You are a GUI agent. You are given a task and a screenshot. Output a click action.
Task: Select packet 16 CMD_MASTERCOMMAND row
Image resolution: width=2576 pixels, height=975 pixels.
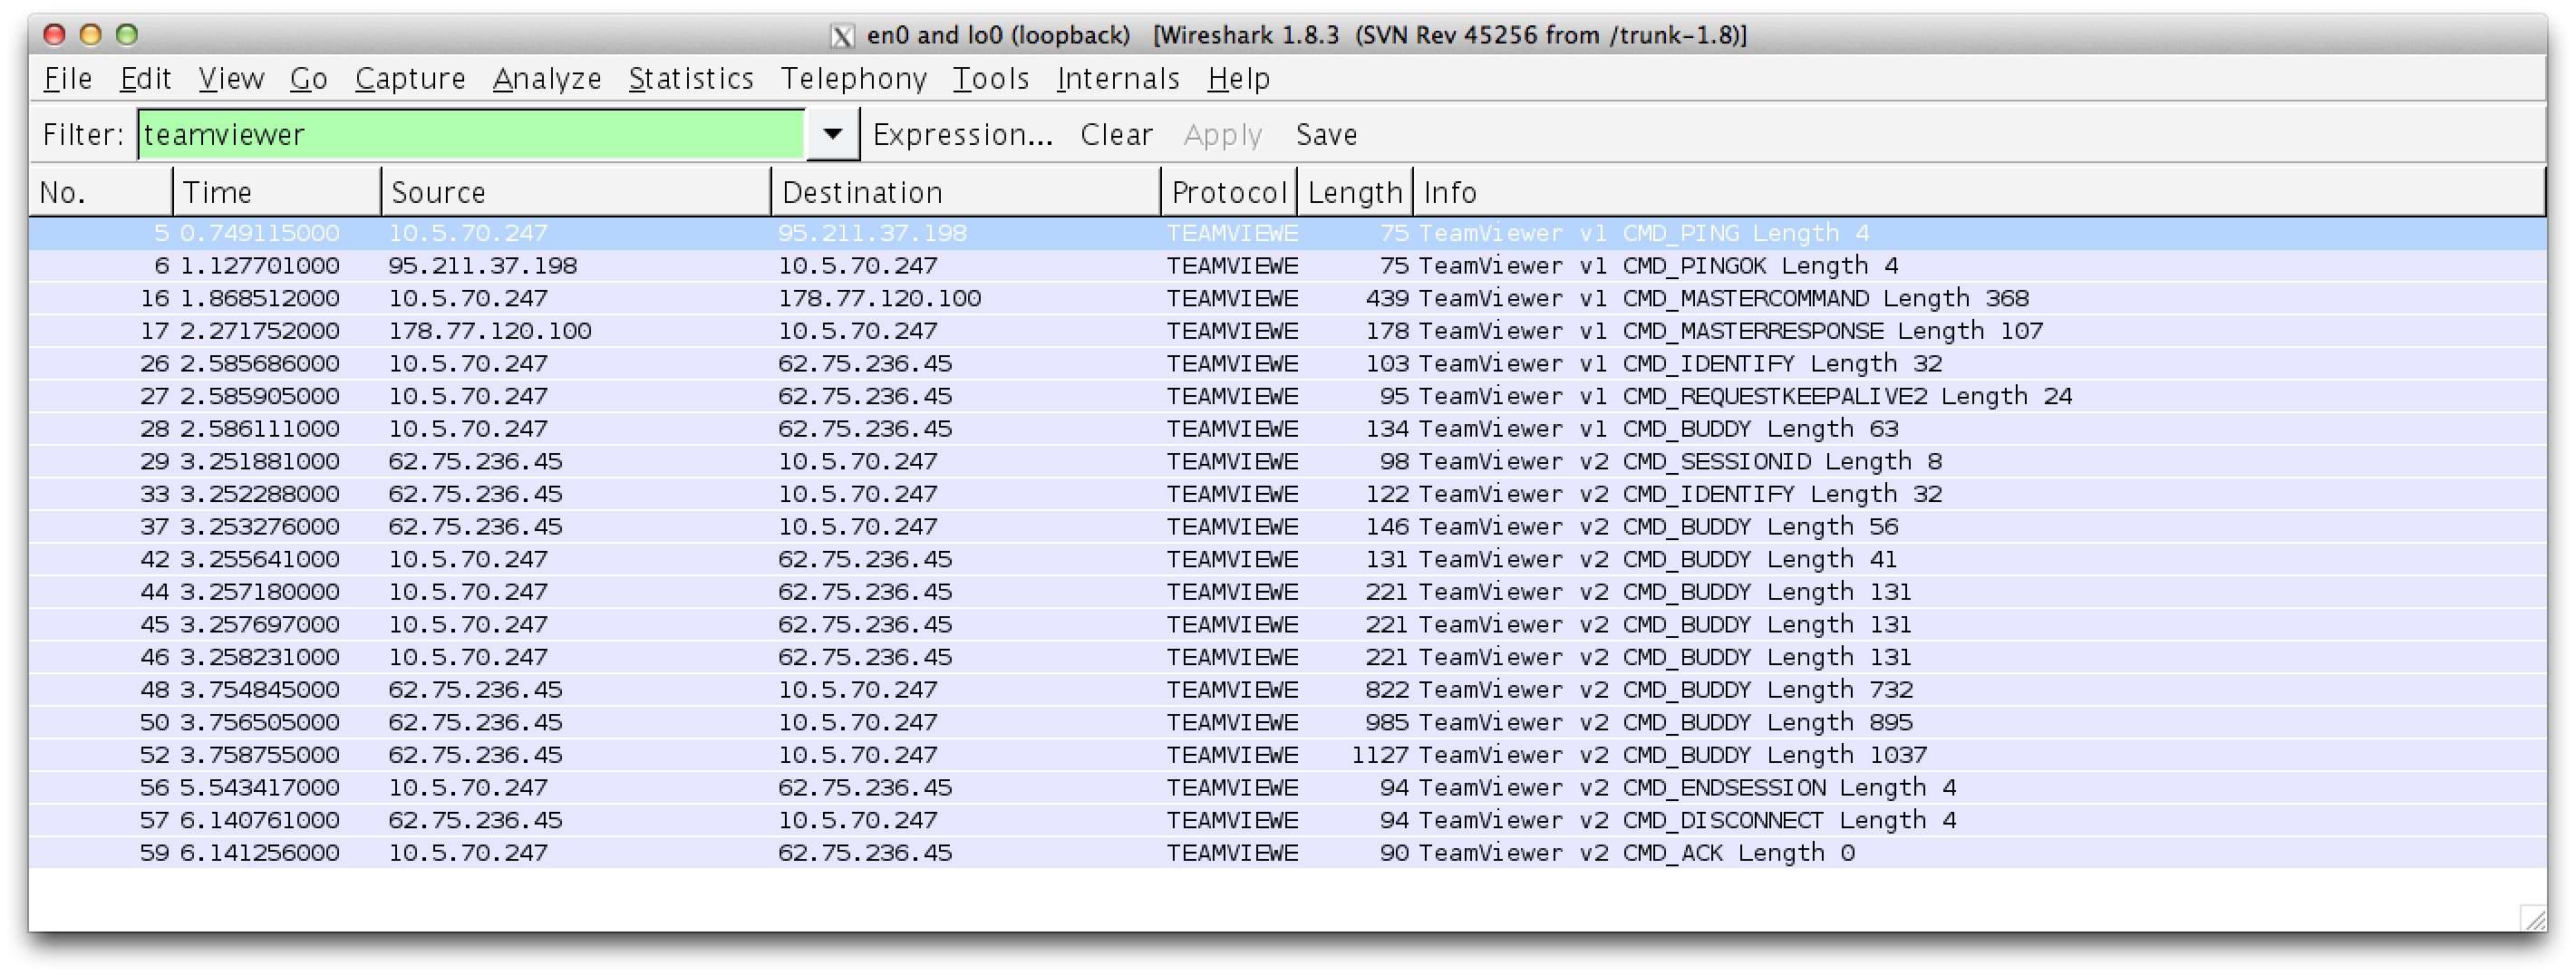[1287, 298]
